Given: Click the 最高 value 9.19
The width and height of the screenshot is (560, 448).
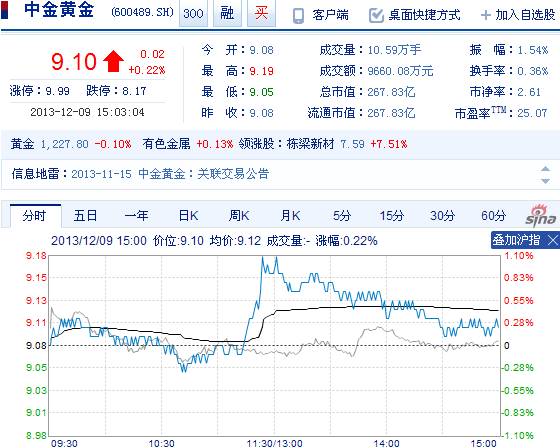Looking at the screenshot, I should pos(261,71).
